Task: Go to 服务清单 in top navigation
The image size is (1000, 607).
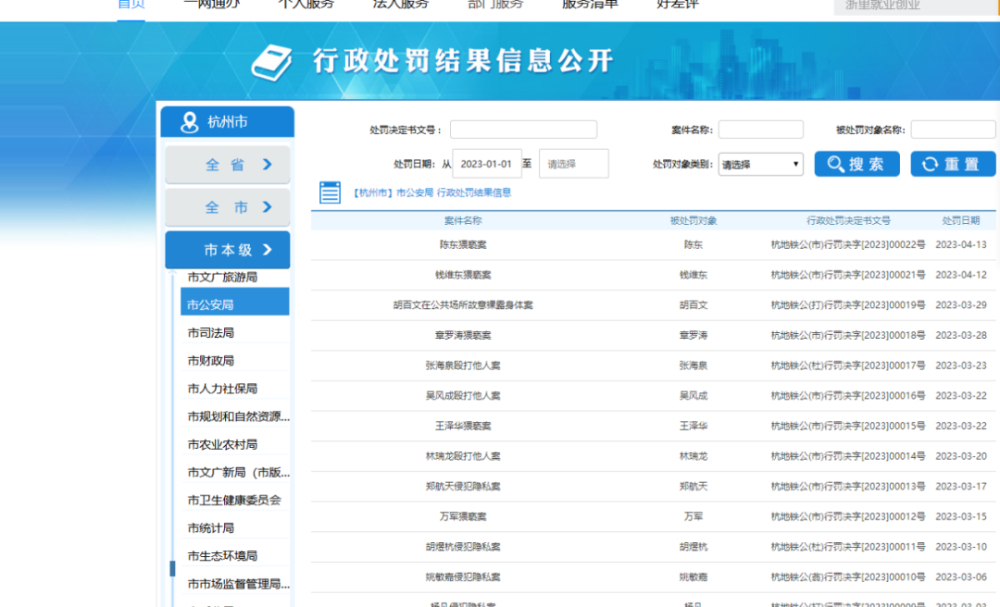Action: (x=590, y=4)
